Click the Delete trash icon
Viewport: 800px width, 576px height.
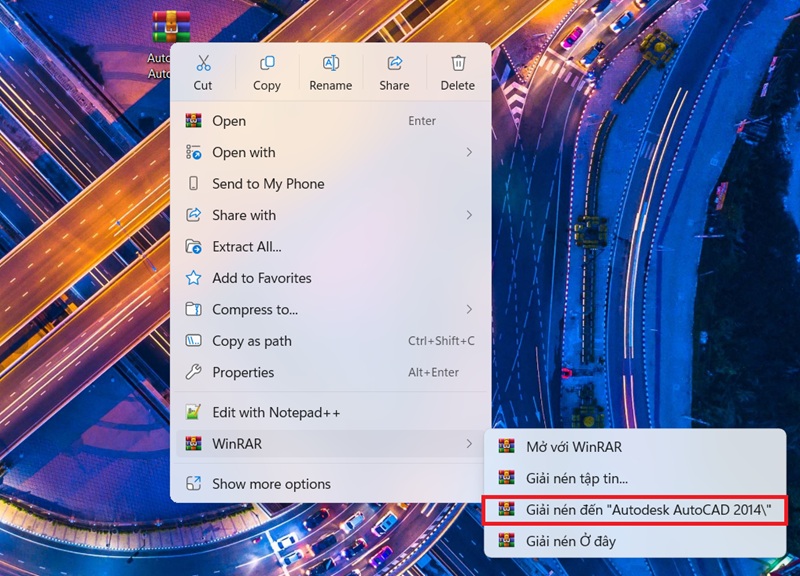tap(457, 62)
